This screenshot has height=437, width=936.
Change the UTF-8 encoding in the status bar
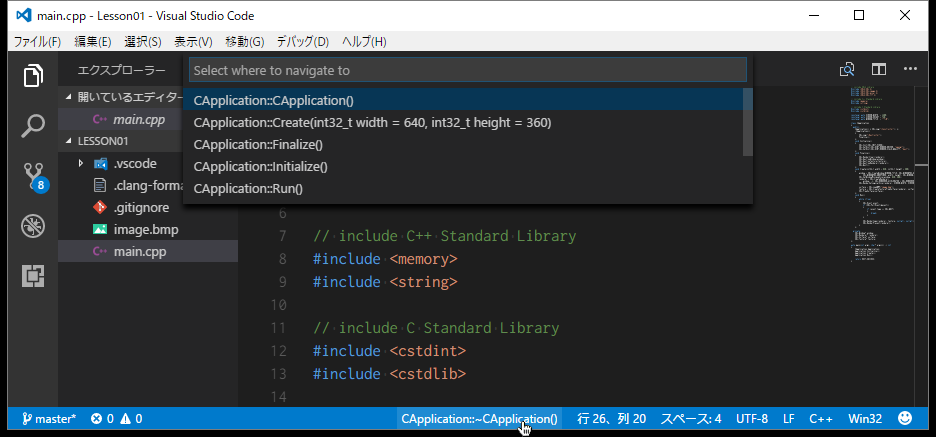(752, 418)
